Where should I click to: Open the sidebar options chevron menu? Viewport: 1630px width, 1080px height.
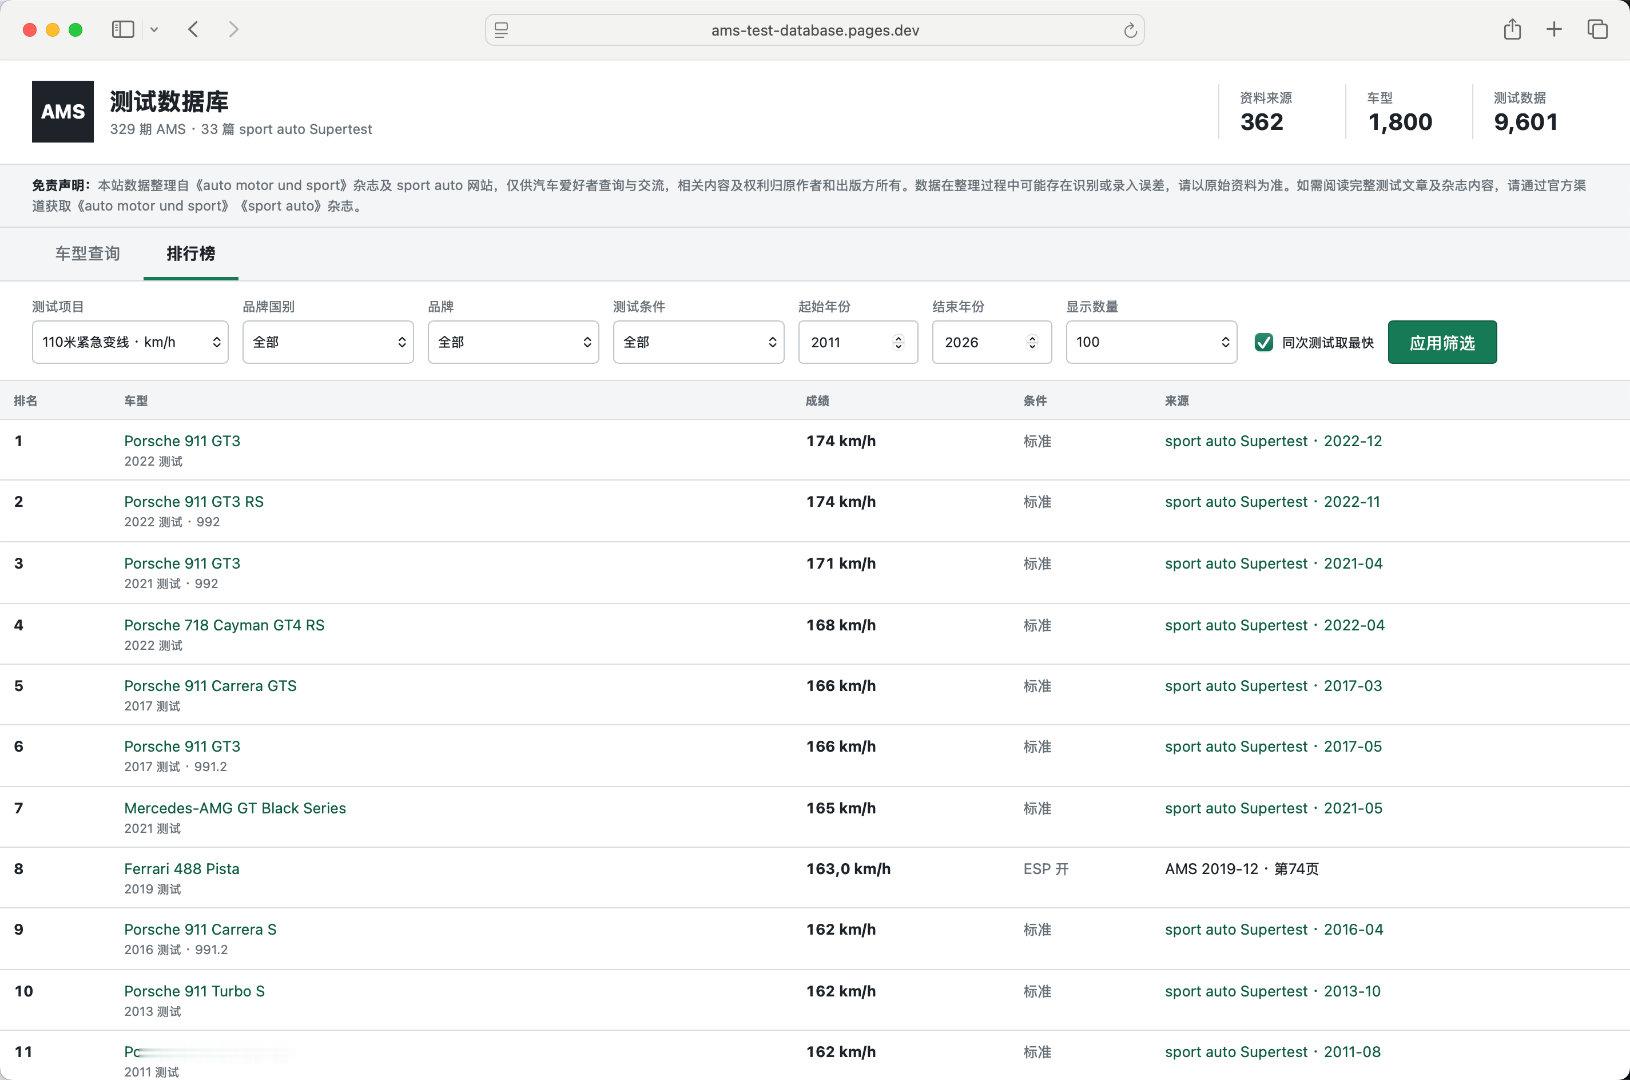pyautogui.click(x=154, y=30)
